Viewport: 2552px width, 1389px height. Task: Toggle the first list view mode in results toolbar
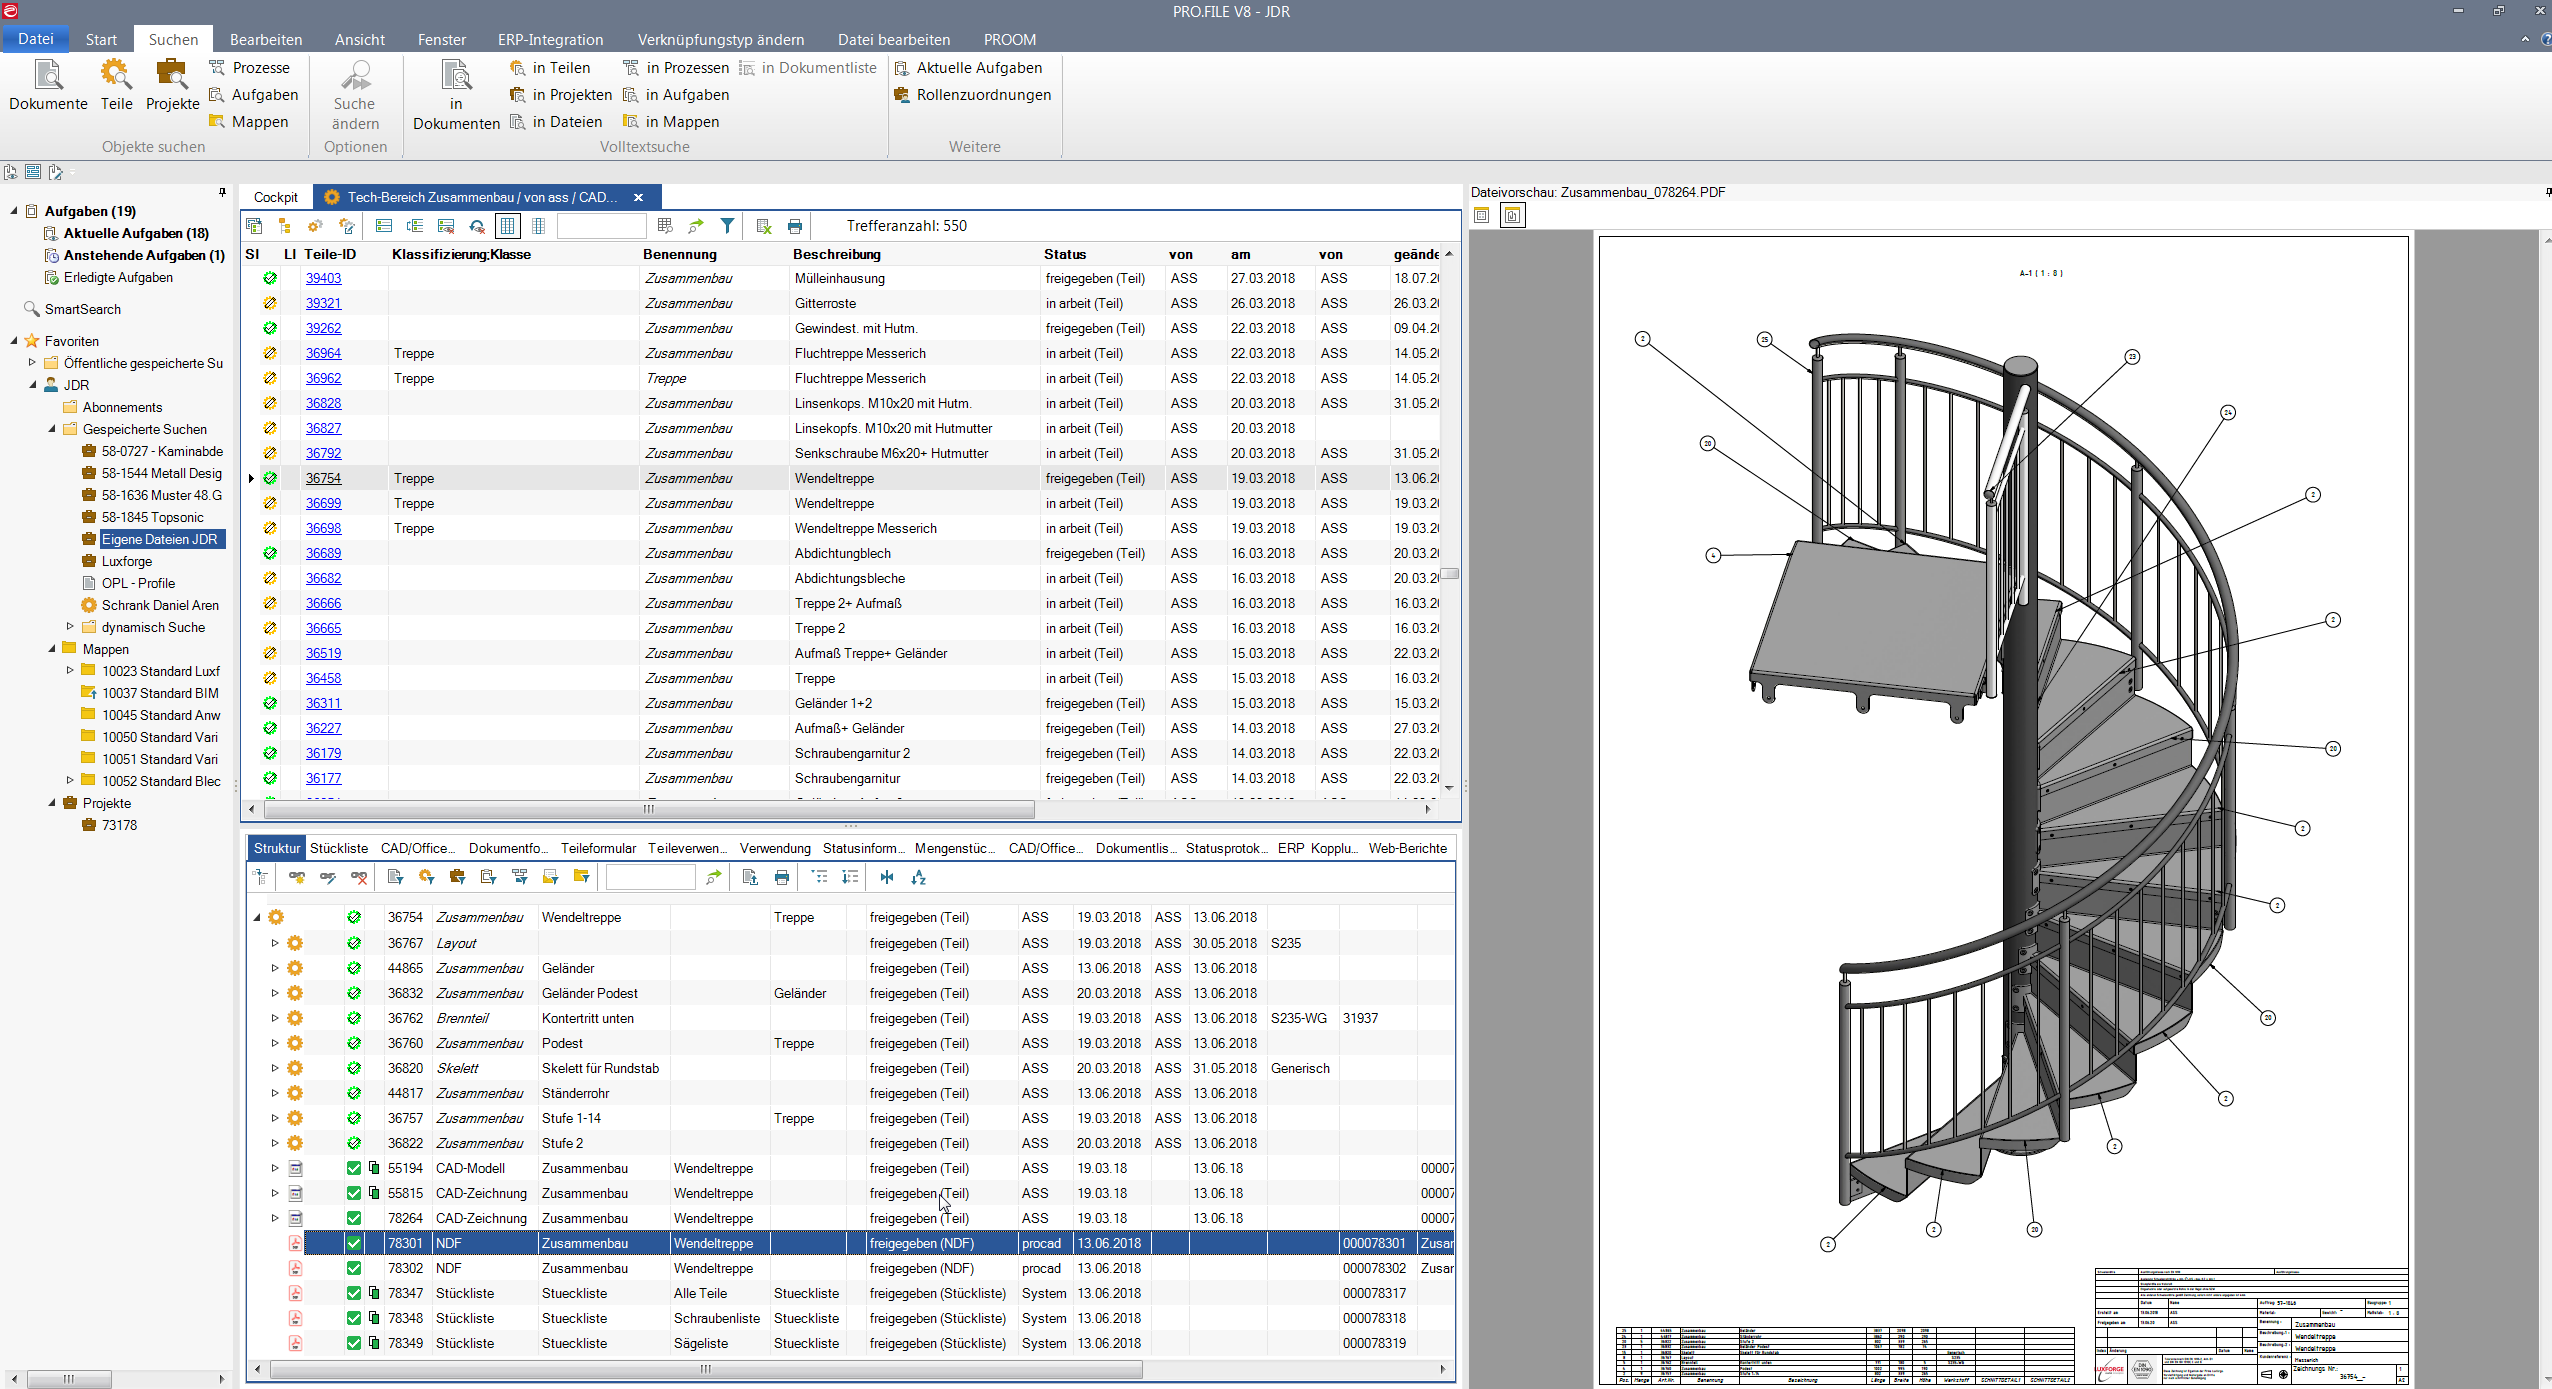coord(383,226)
